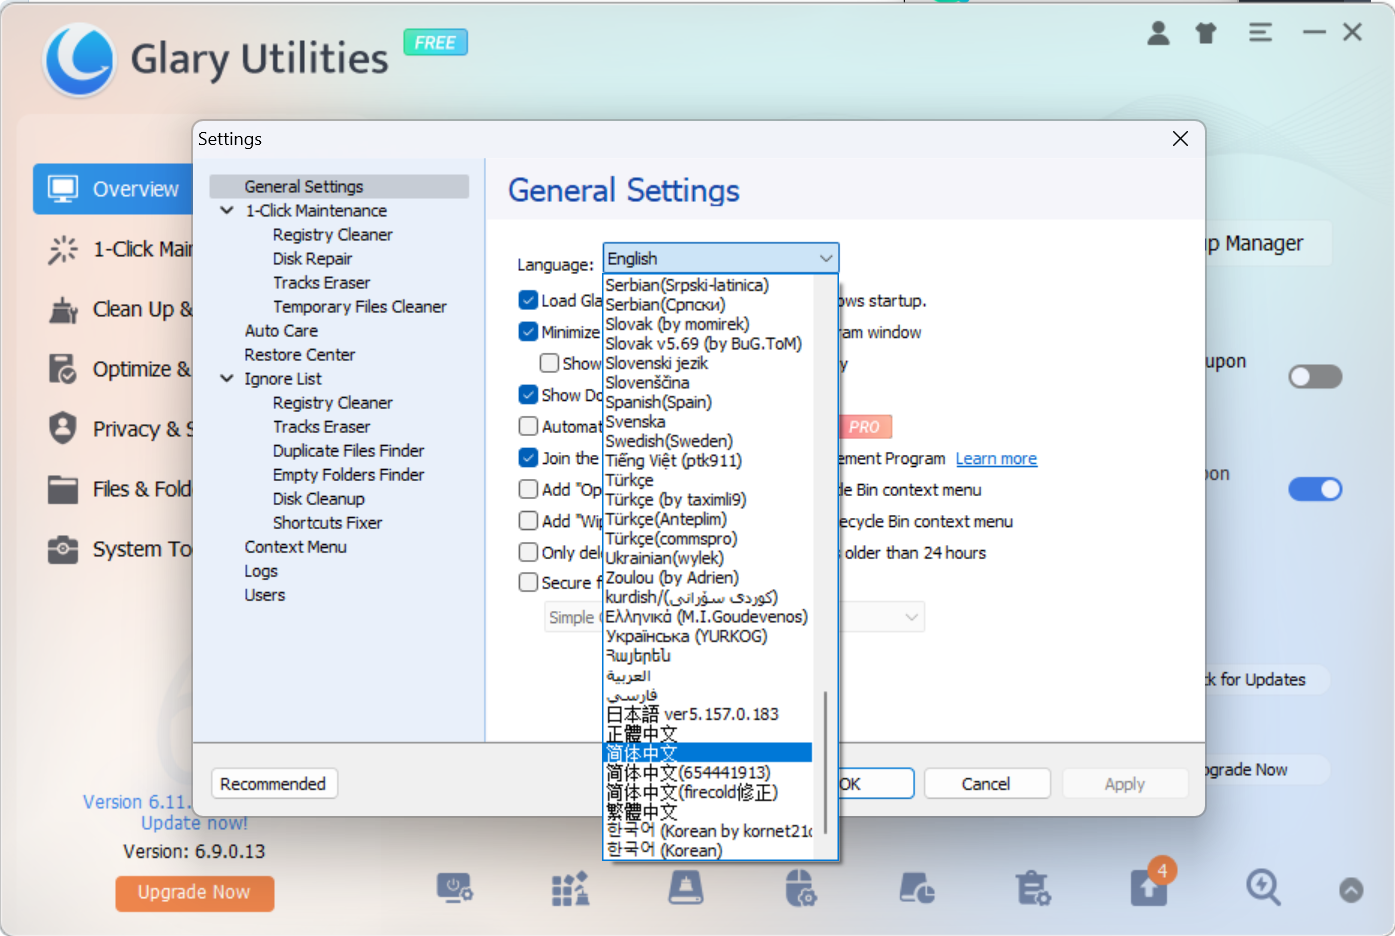1395x936 pixels.
Task: Click the orange Upgrade Now button
Action: [x=194, y=892]
